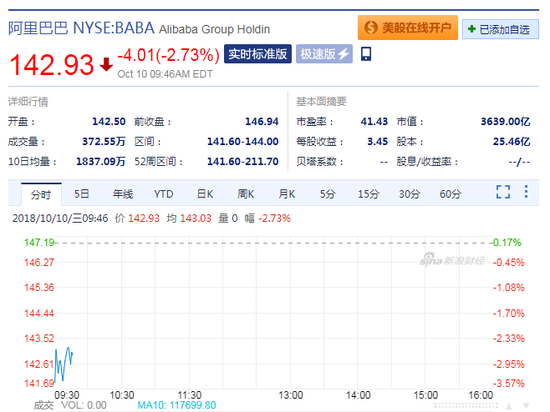This screenshot has width=550, height=412.
Task: Click the 成交量 value 372.55万
Action: [104, 141]
